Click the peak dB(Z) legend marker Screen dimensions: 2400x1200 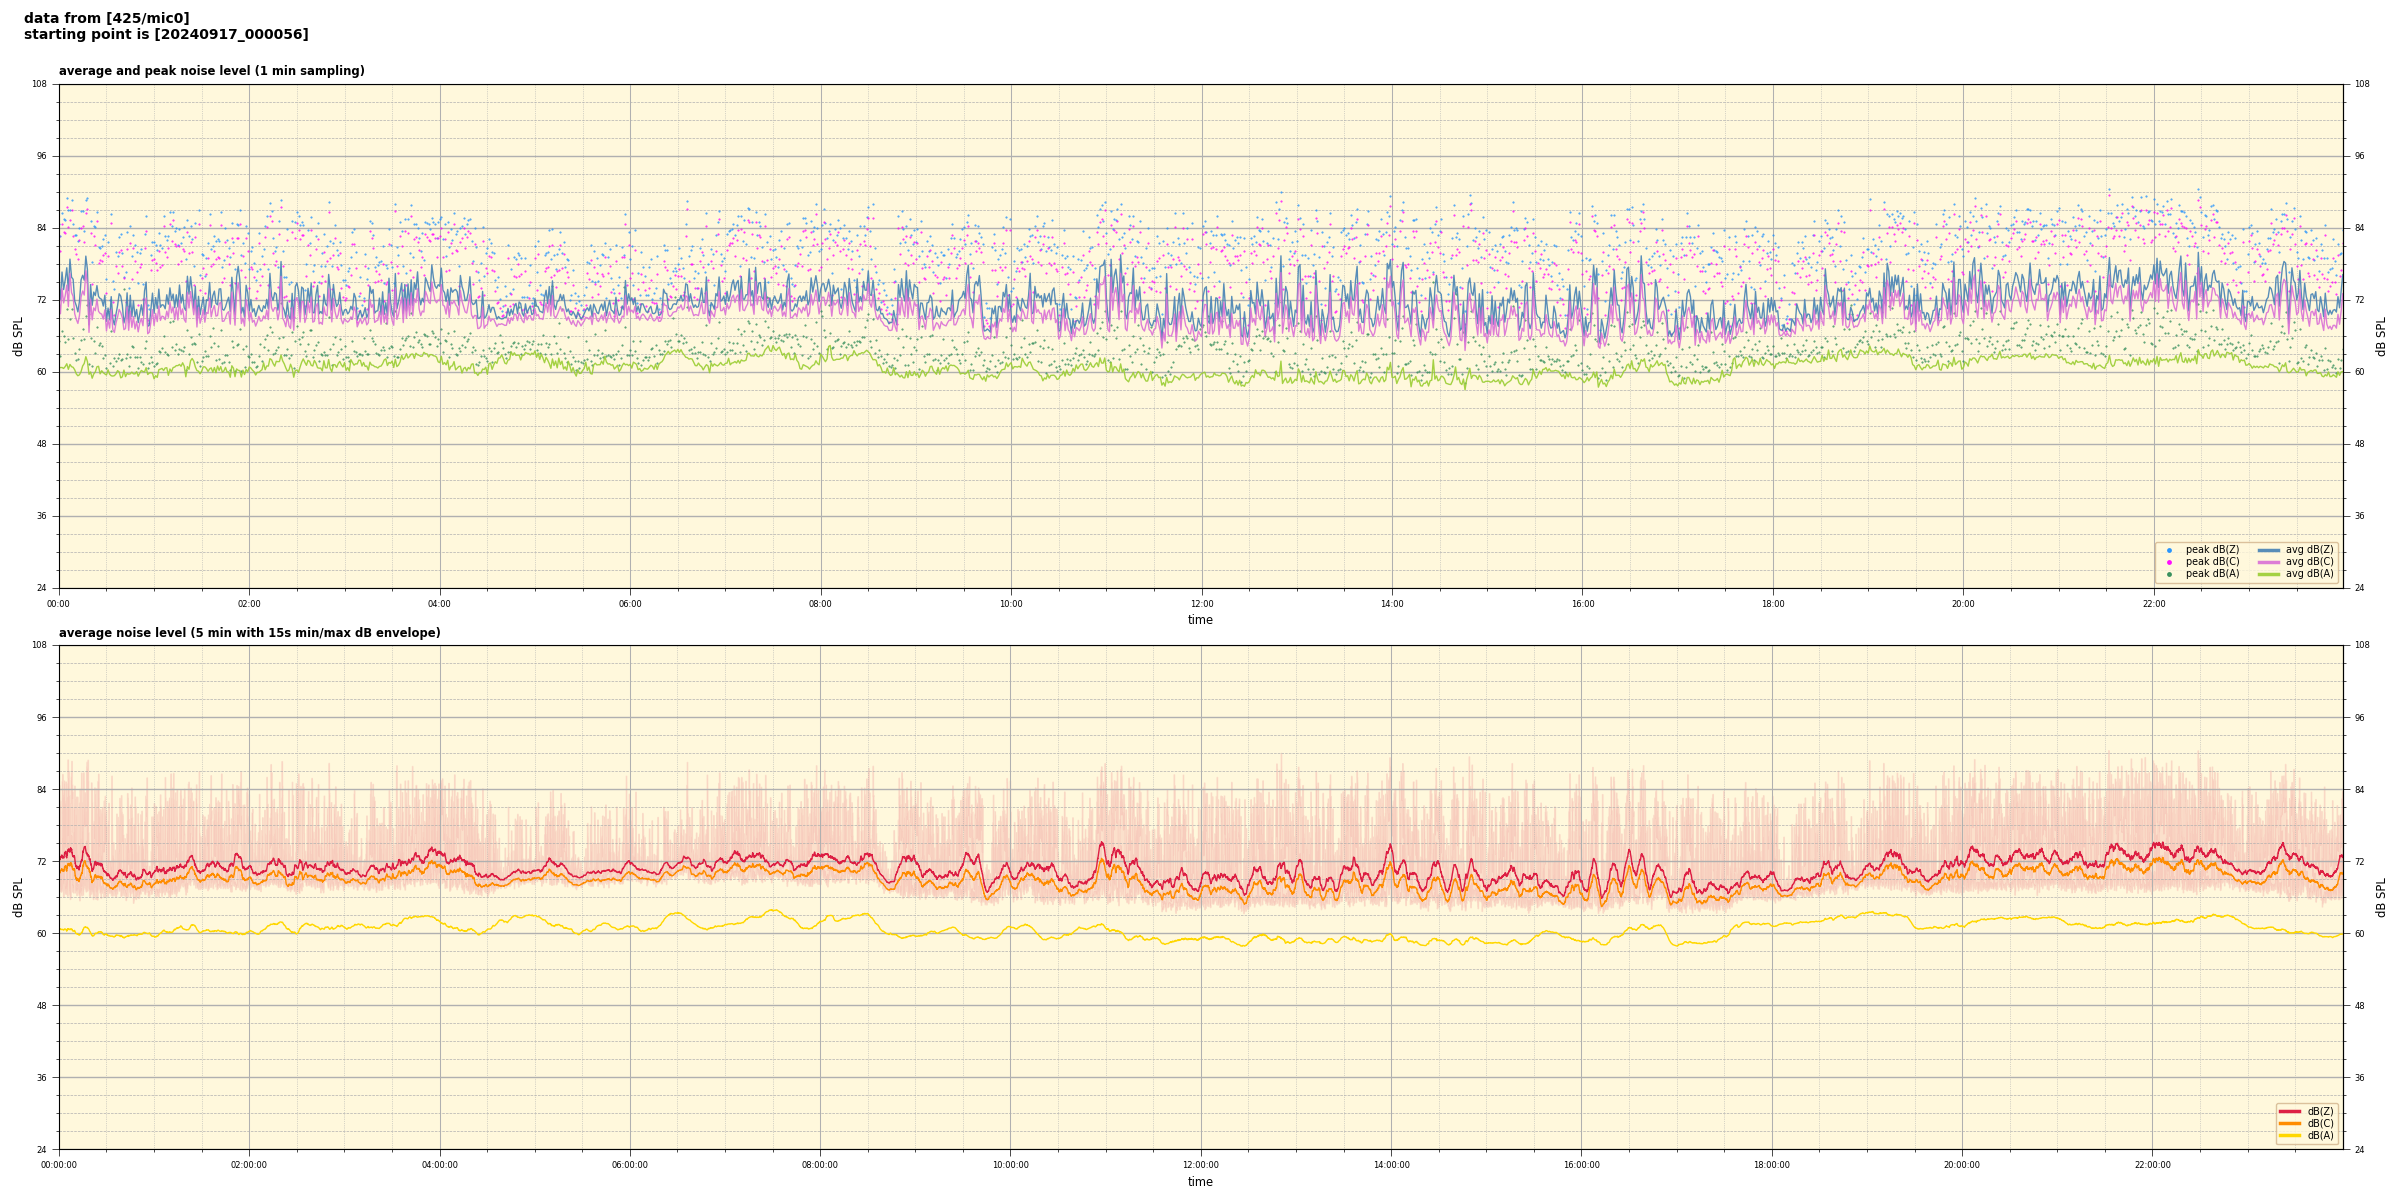(2169, 550)
